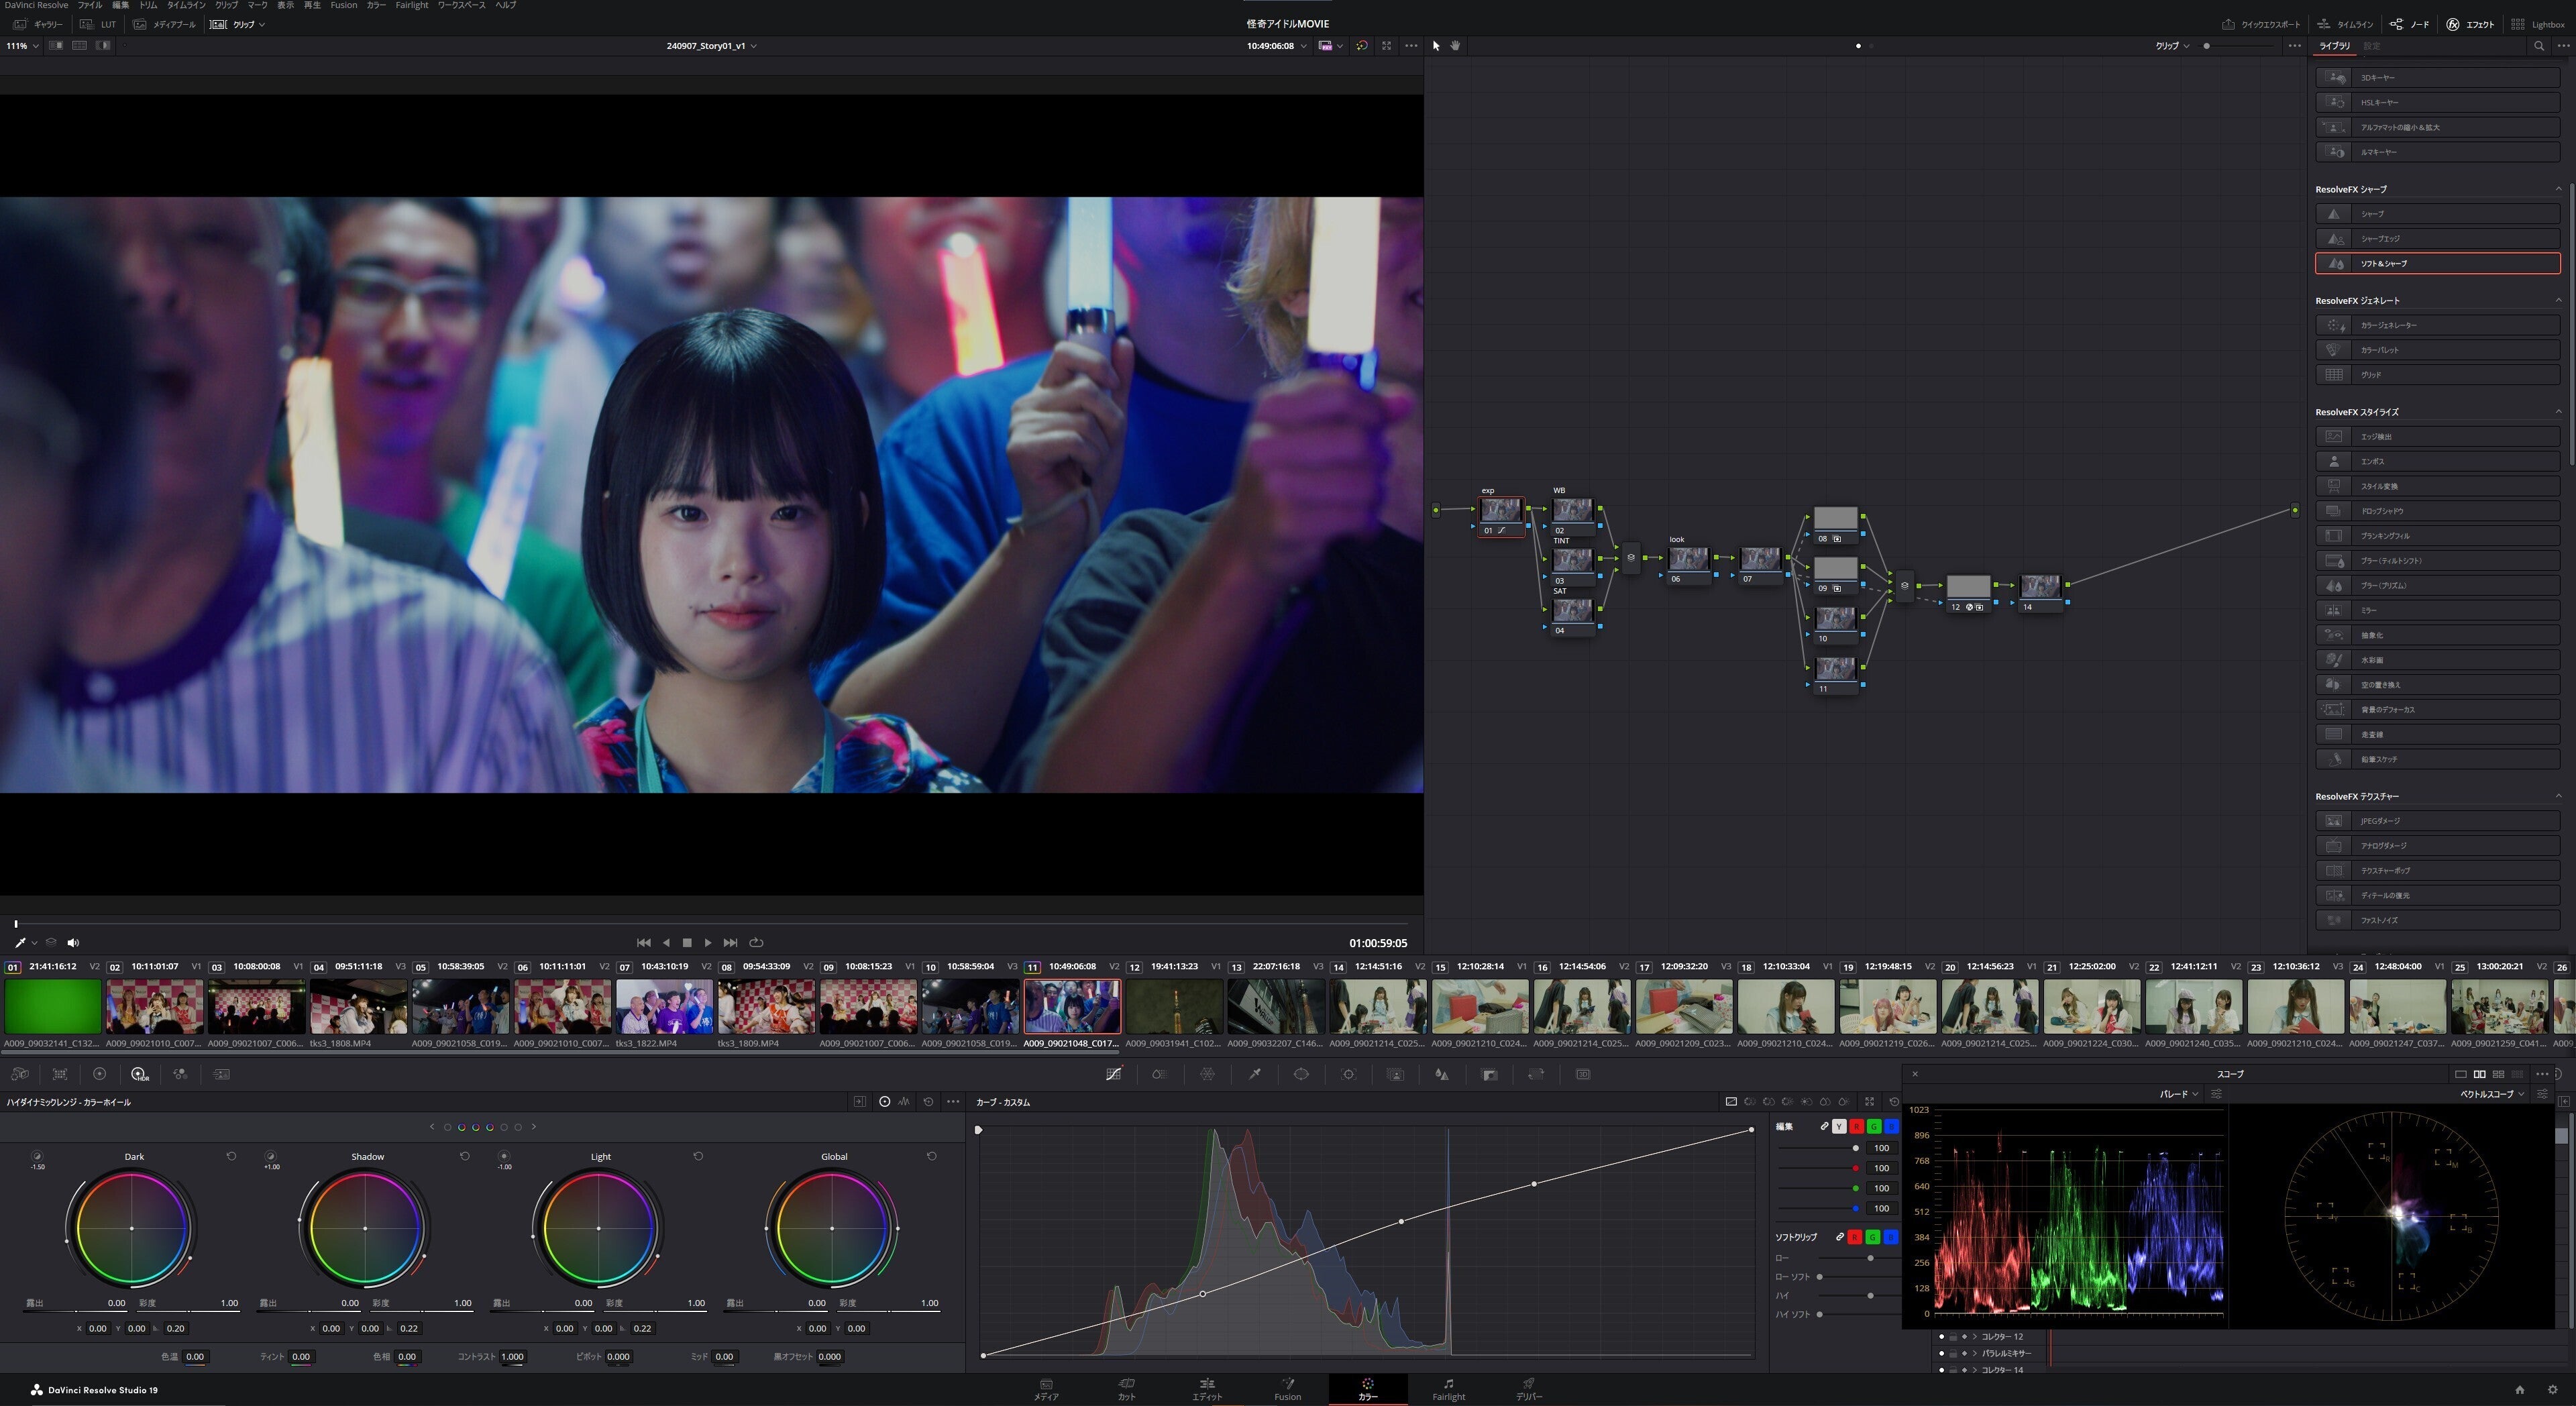2576x1406 pixels.
Task: Collapse the ResolveFX シャープ section
Action: click(2558, 189)
